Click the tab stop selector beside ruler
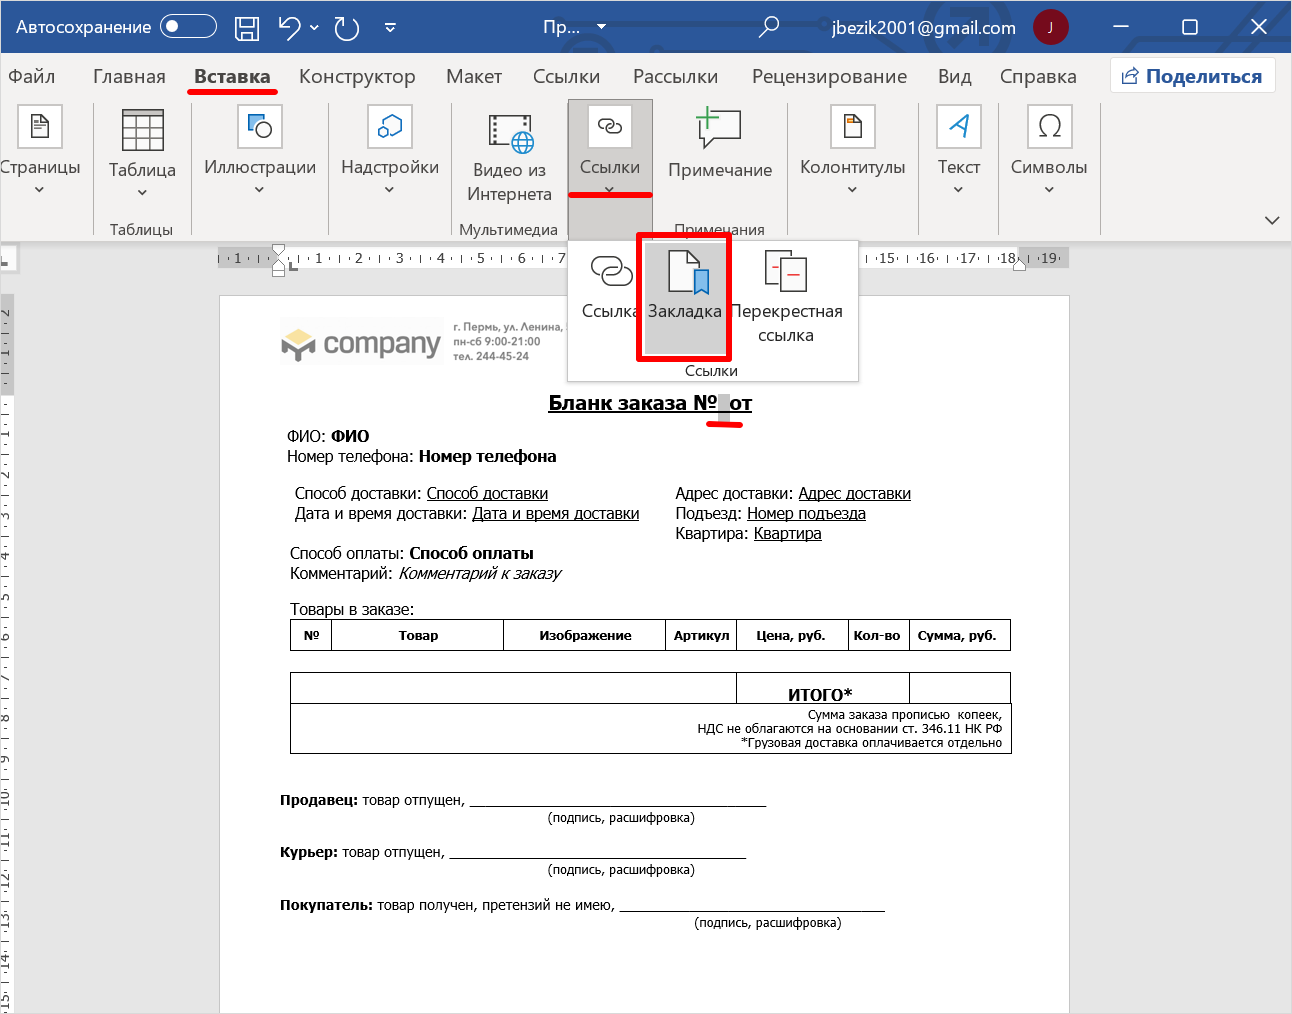The height and width of the screenshot is (1014, 1292). 6,259
